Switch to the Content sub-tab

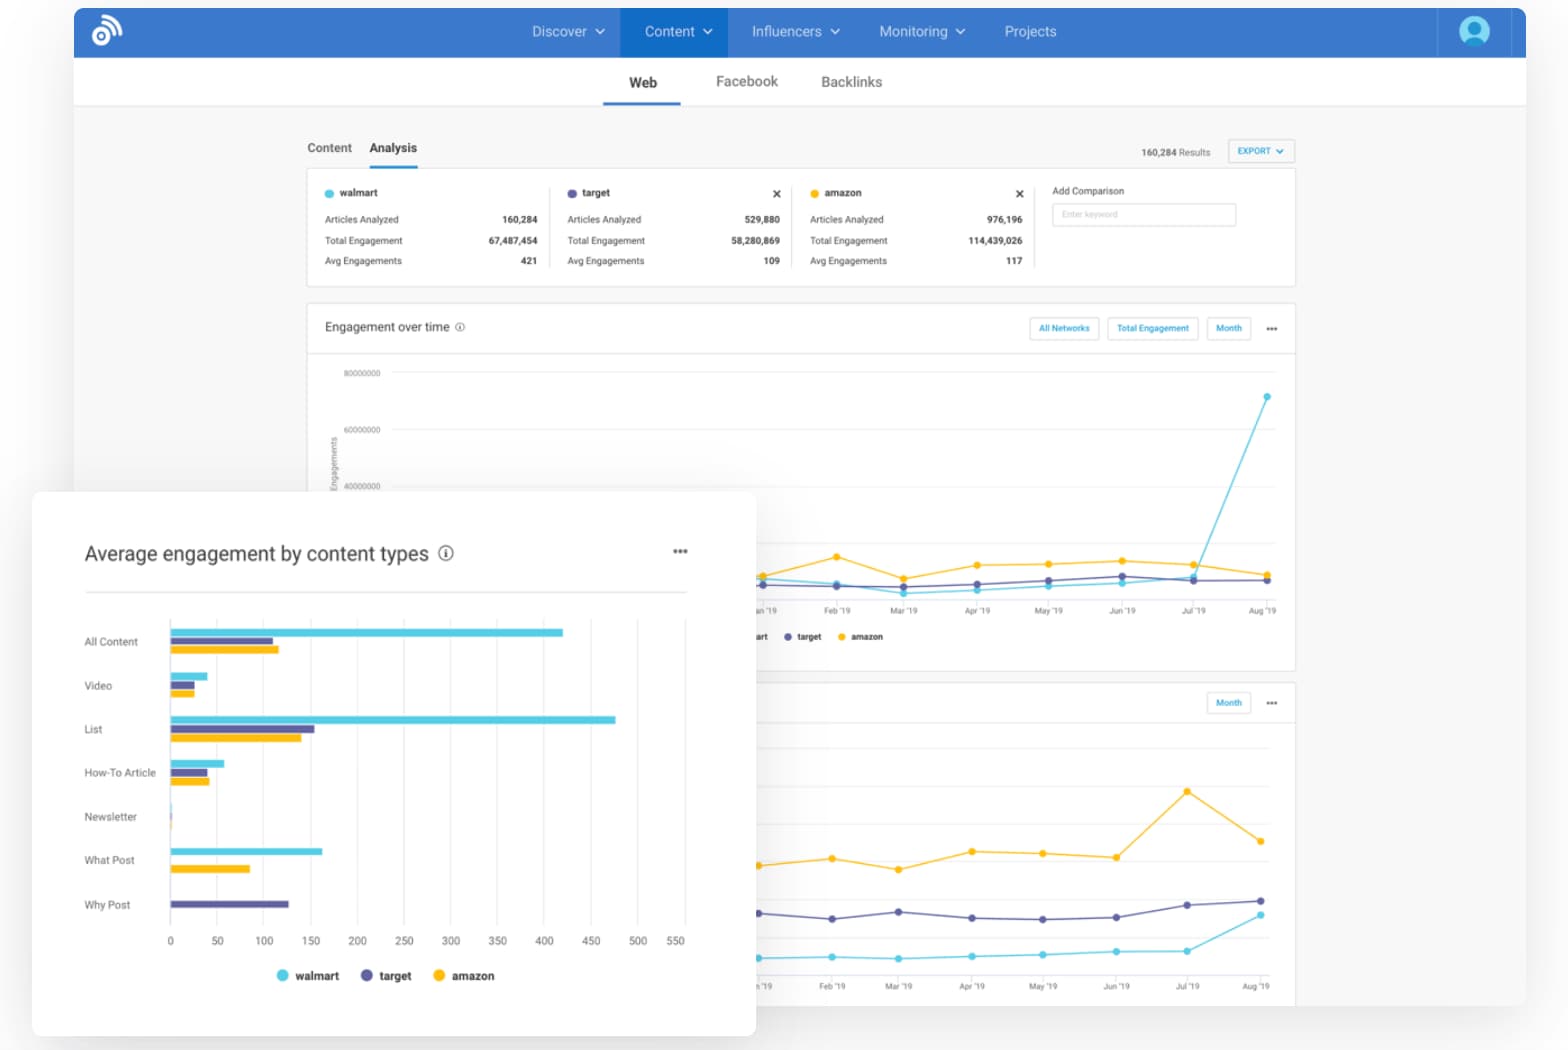pyautogui.click(x=329, y=148)
